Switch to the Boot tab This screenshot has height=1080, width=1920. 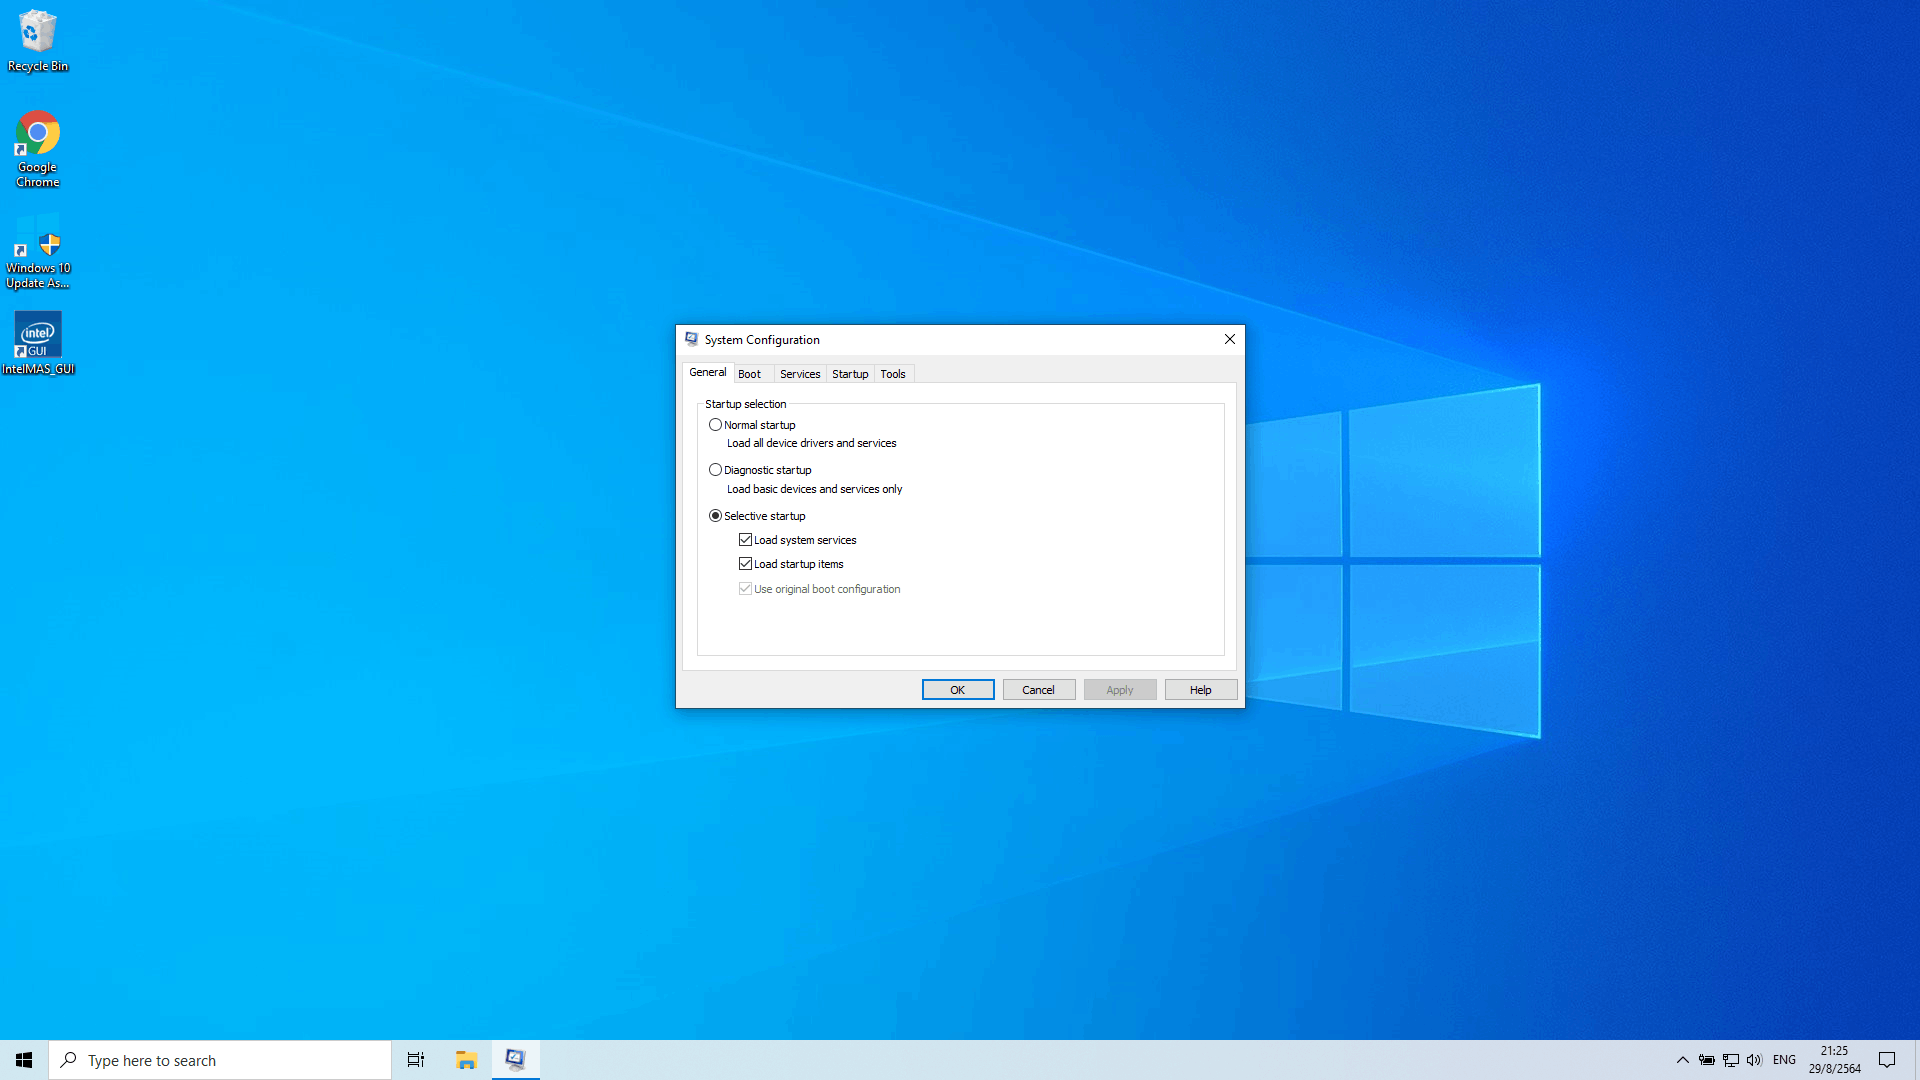click(749, 374)
